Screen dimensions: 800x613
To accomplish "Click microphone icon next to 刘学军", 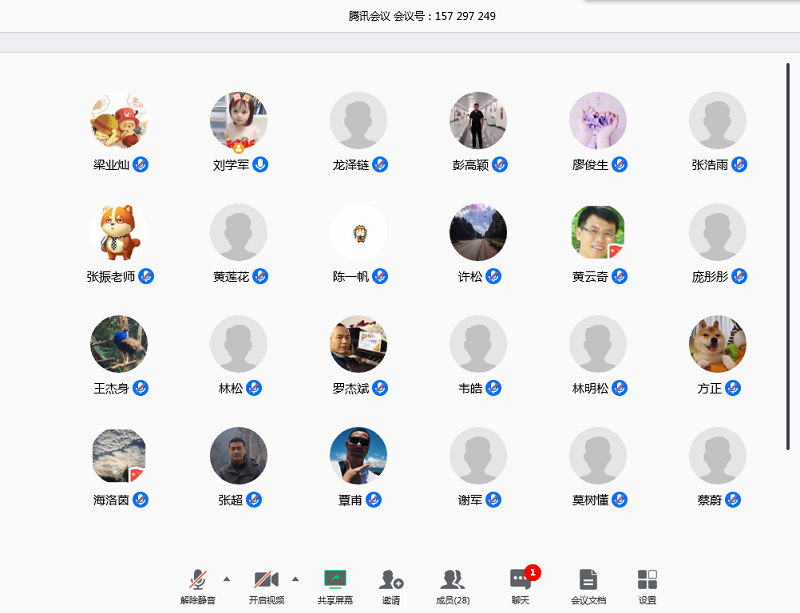I will click(x=260, y=164).
